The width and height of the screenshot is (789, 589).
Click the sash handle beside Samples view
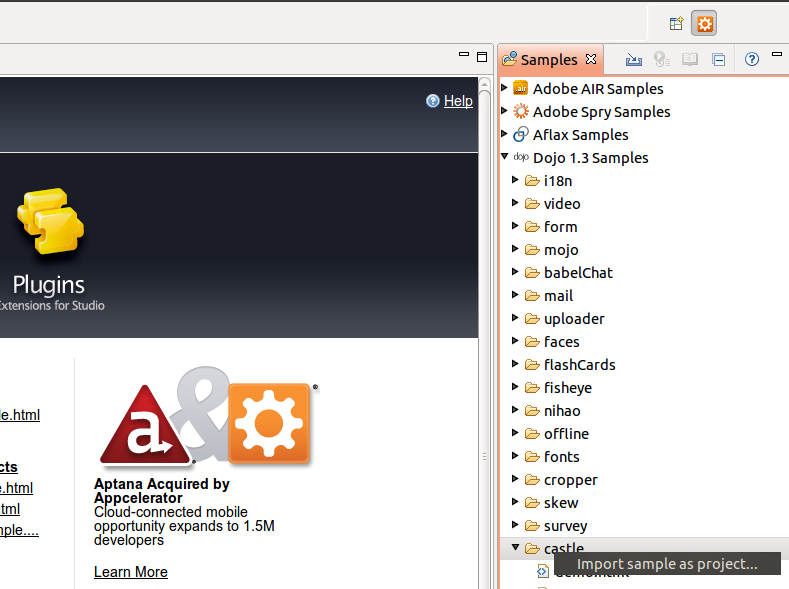[x=495, y=316]
